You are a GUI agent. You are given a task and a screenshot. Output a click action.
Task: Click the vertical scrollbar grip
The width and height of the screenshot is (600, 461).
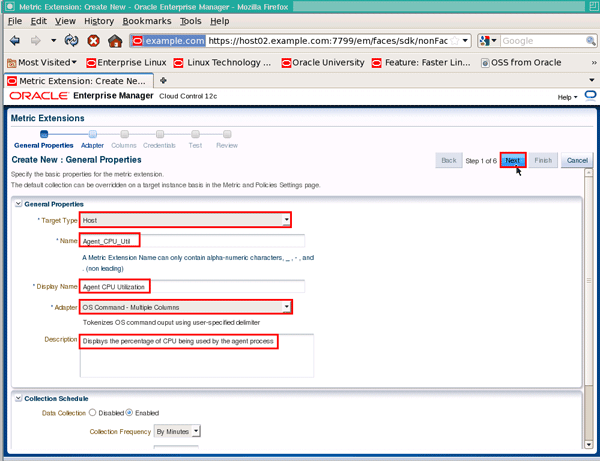click(x=589, y=280)
